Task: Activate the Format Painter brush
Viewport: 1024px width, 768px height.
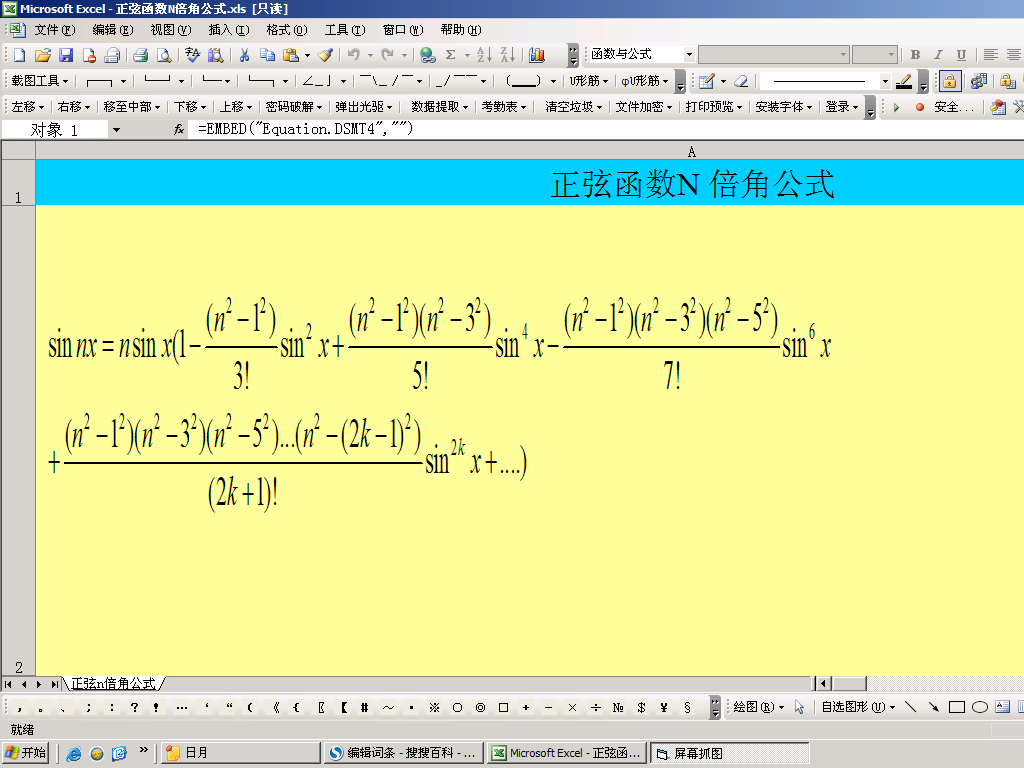Action: pos(326,55)
